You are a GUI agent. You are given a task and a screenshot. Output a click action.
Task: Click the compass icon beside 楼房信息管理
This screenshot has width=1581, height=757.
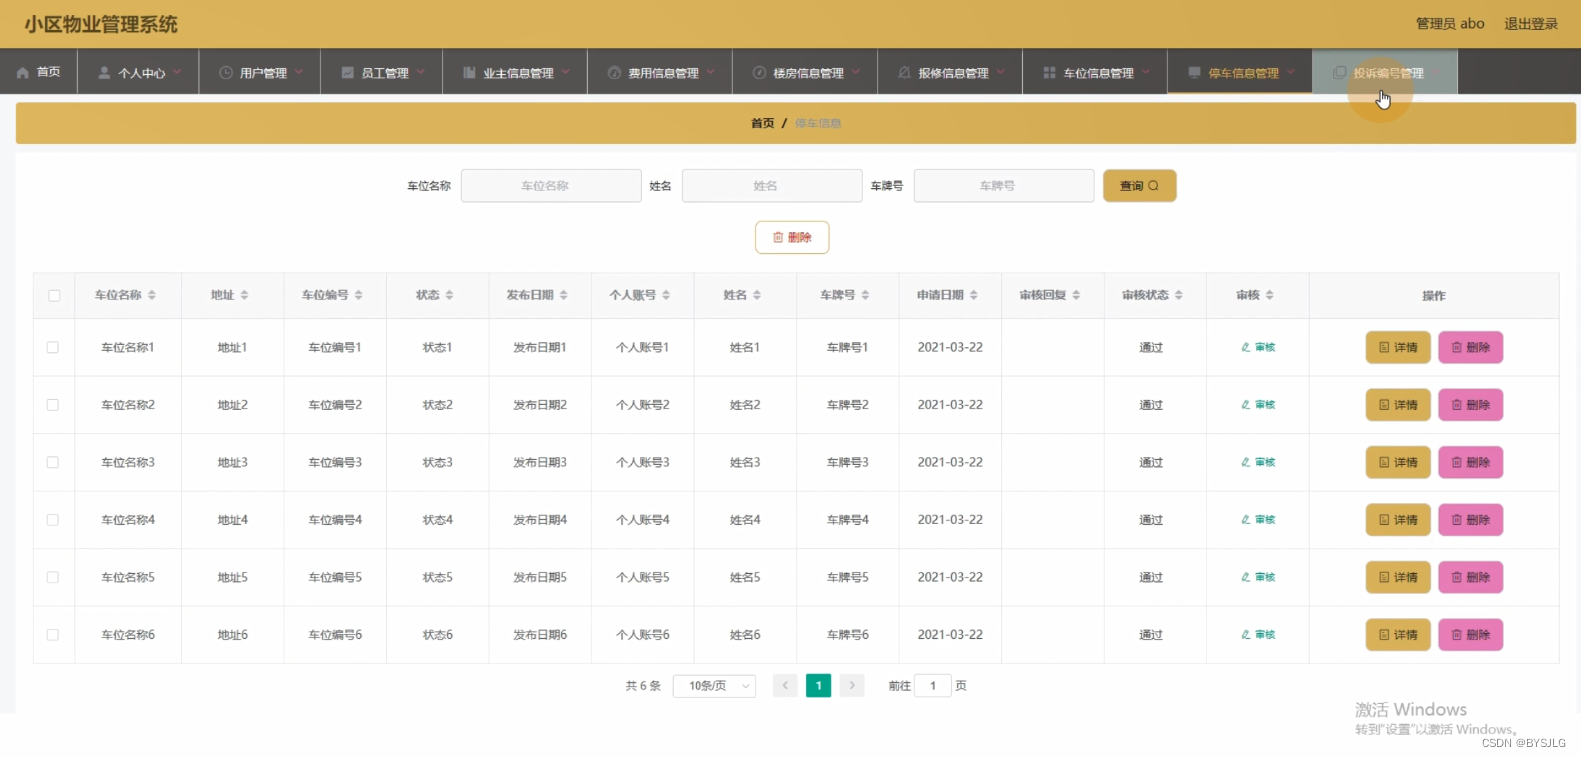(760, 73)
